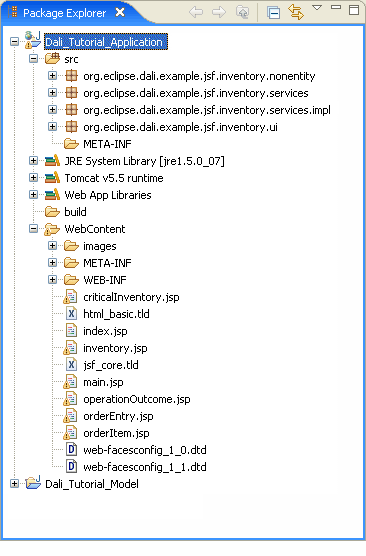Click the WebContent folder icon
This screenshot has height=556, width=366.
point(52,229)
